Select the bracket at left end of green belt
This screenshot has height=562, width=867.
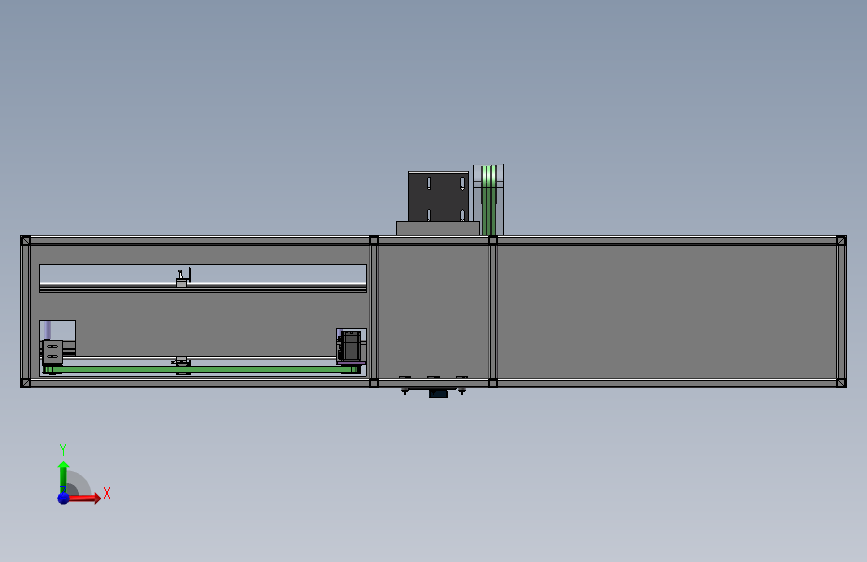pyautogui.click(x=53, y=352)
